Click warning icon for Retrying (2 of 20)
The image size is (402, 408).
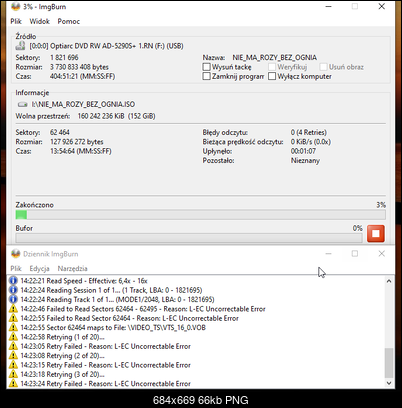(x=13, y=355)
